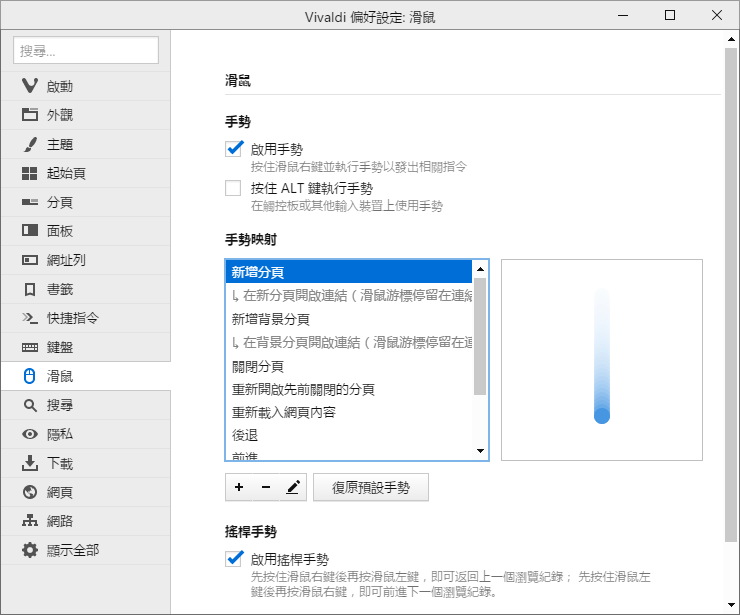Click the network icon beside 網路
The image size is (740, 615).
30,521
